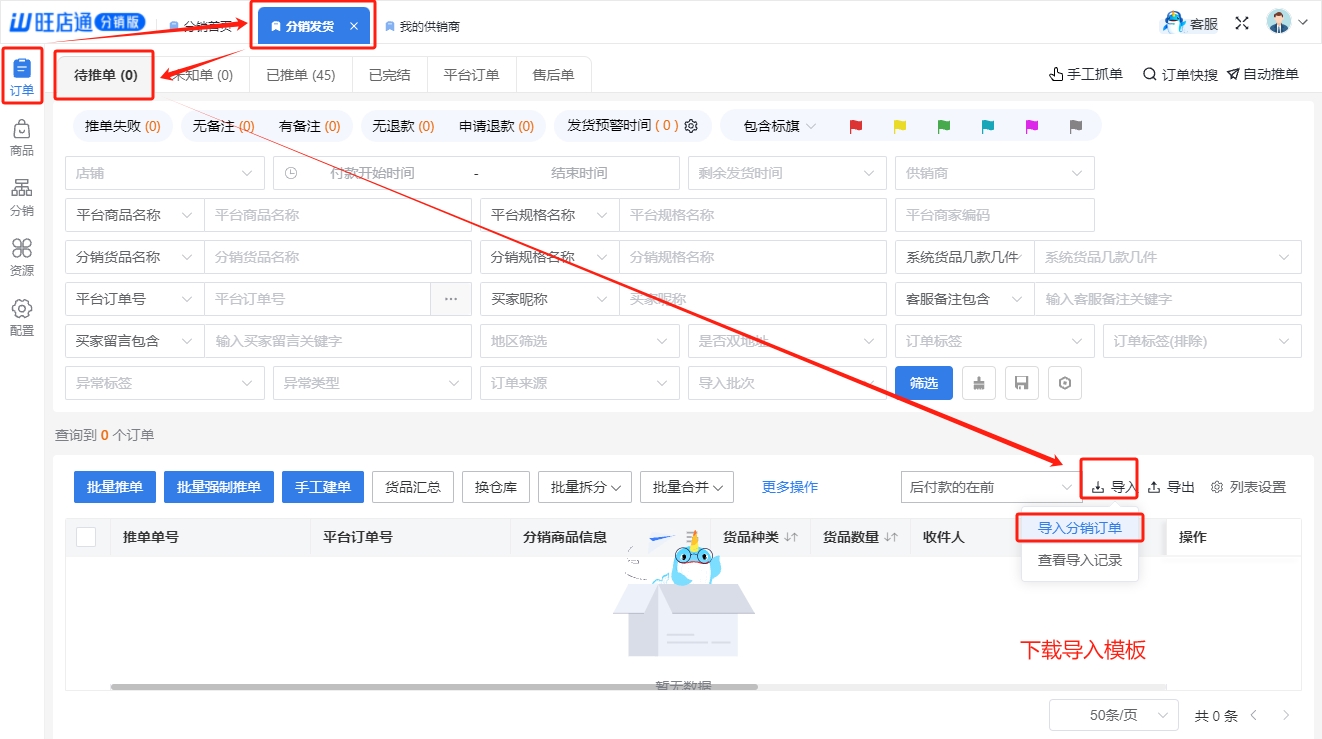Switch to the 已推单 (45) tab

click(300, 75)
